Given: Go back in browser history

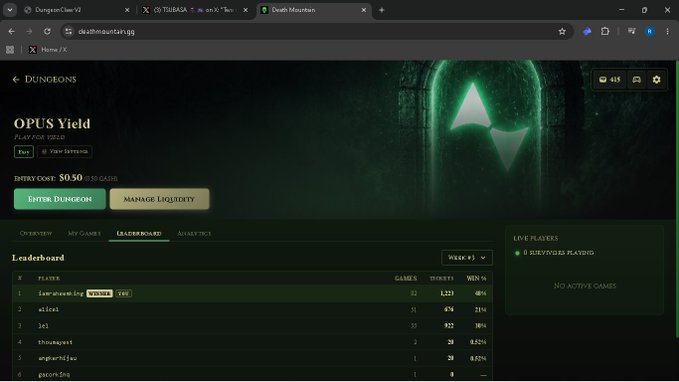Looking at the screenshot, I should (11, 31).
